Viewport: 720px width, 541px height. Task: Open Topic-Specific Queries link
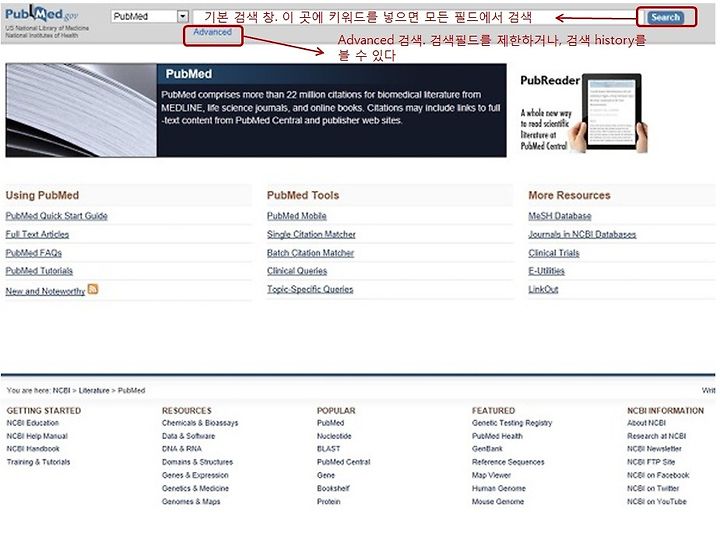coord(310,289)
